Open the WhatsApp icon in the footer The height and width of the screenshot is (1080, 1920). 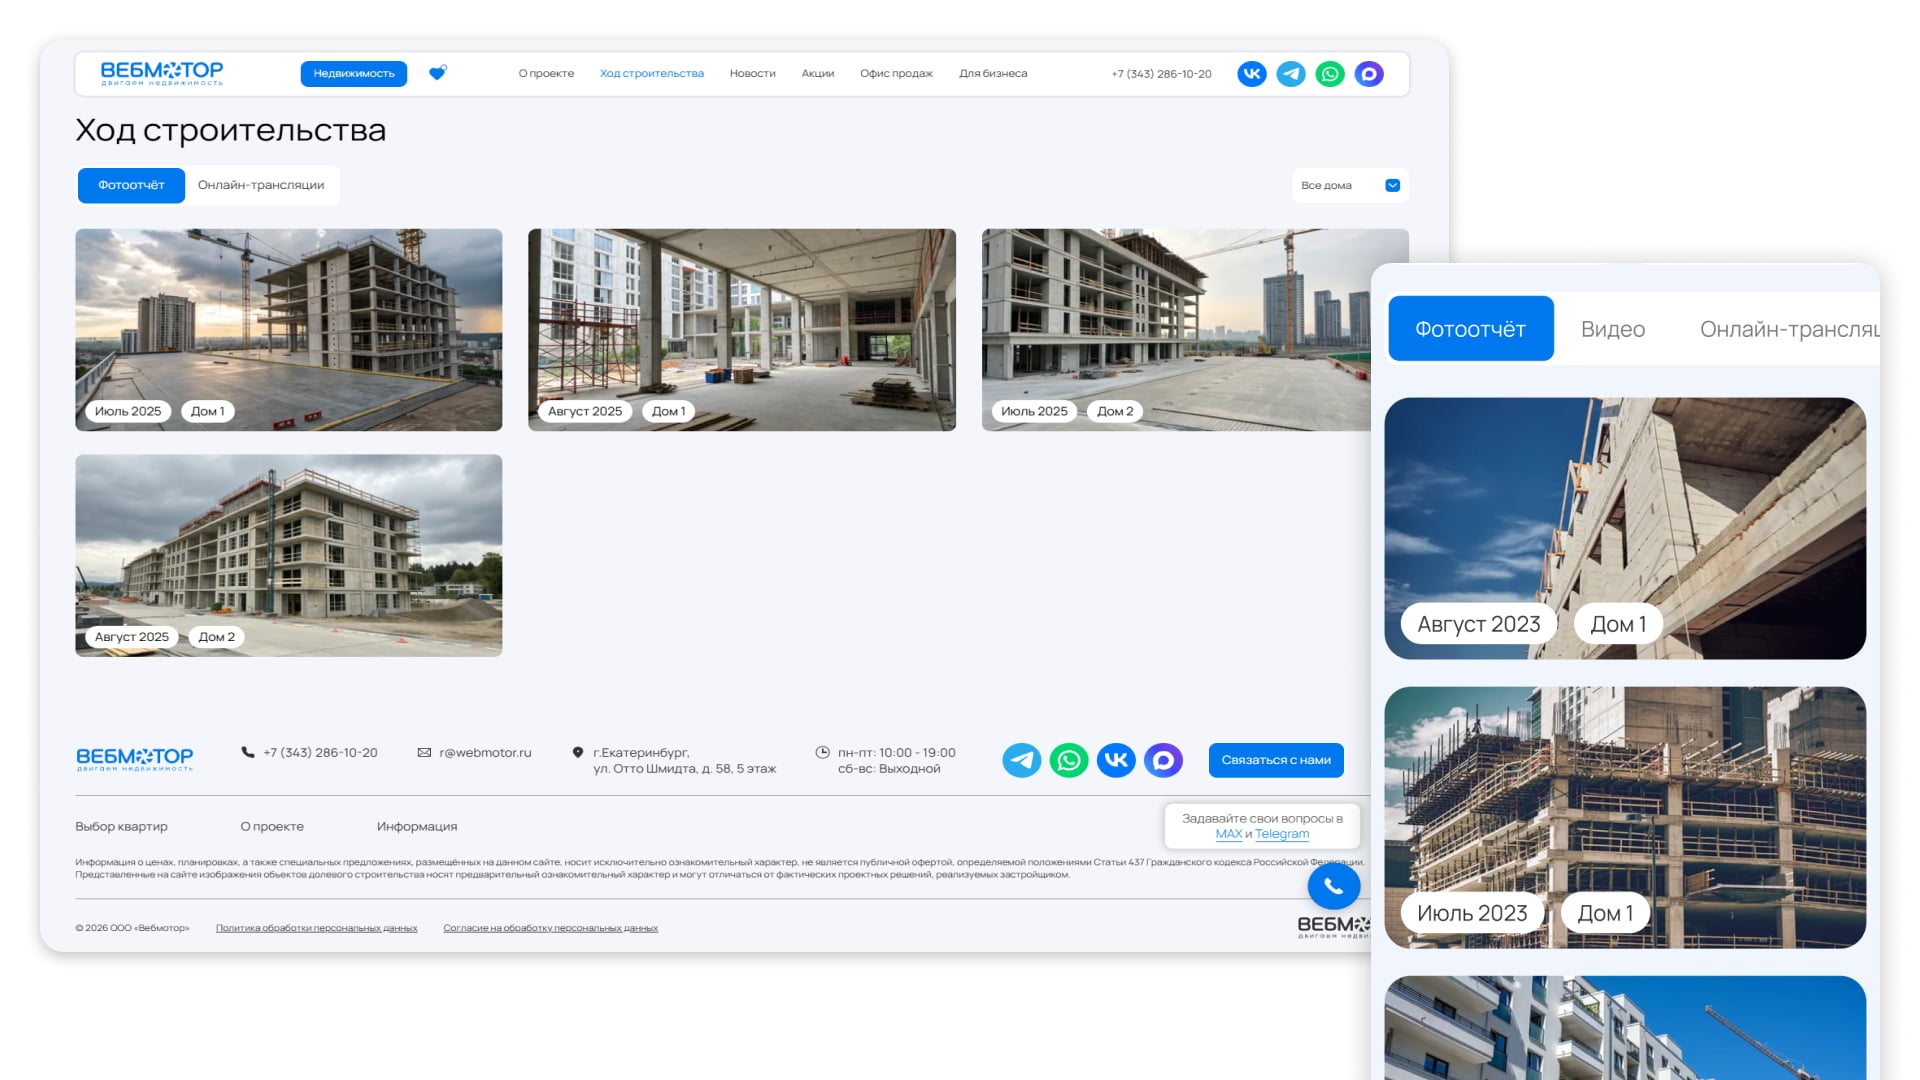point(1069,760)
